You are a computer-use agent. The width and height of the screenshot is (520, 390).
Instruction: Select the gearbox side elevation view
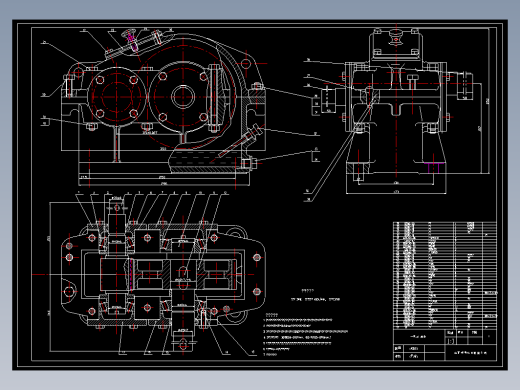(x=397, y=112)
